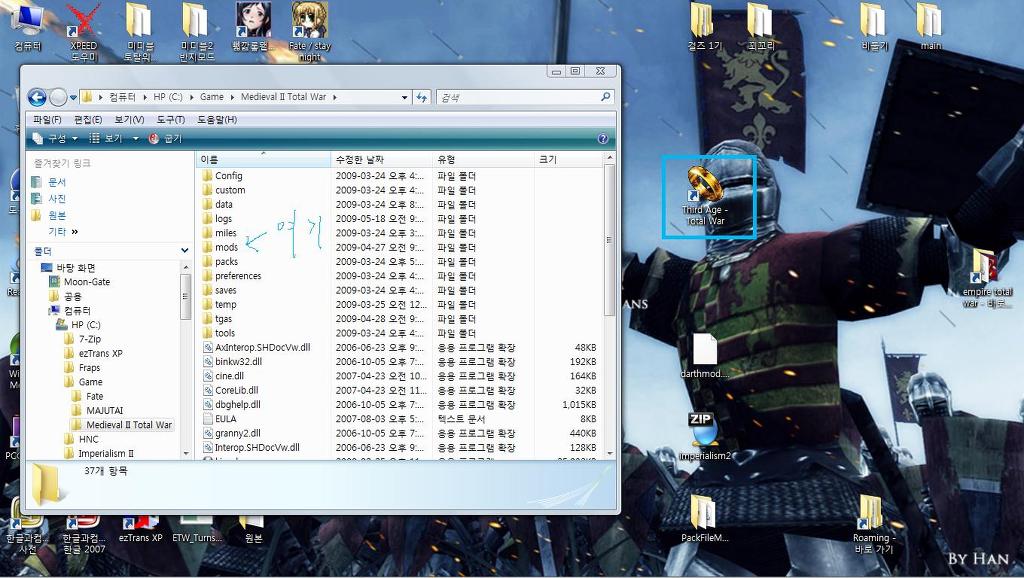Select the EULA text file row
Screen dimensions: 1024x578
[400, 419]
